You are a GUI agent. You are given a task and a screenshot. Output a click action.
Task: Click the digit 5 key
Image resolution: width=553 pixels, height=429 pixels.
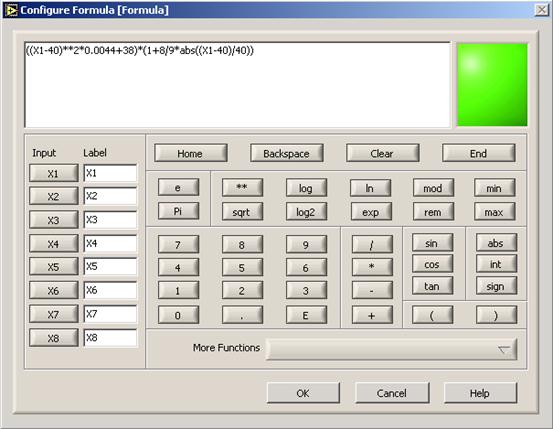242,267
